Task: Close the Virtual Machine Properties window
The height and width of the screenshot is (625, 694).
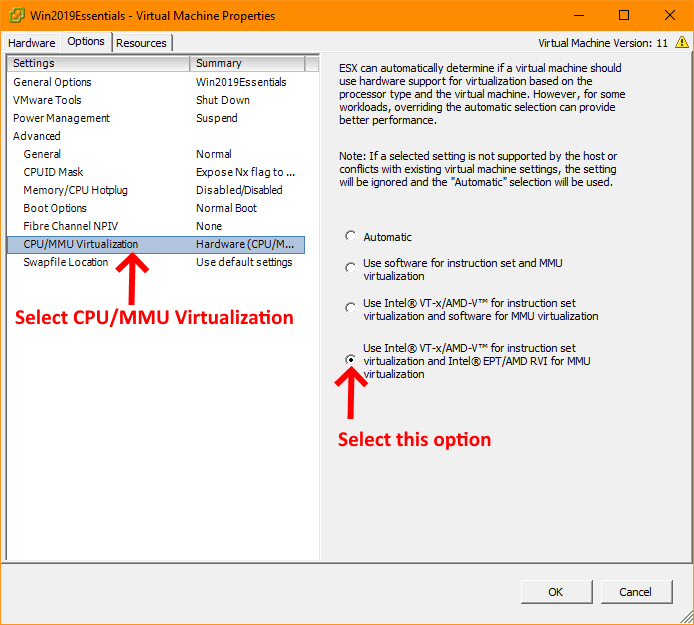Action: (x=670, y=15)
